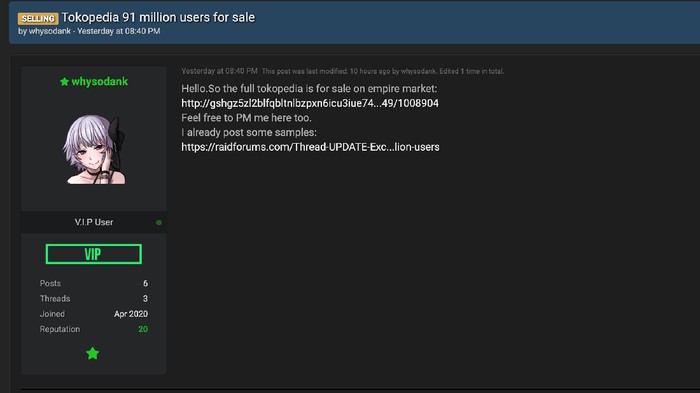Open the raidforums samples thread link
The width and height of the screenshot is (700, 393).
pyautogui.click(x=310, y=147)
